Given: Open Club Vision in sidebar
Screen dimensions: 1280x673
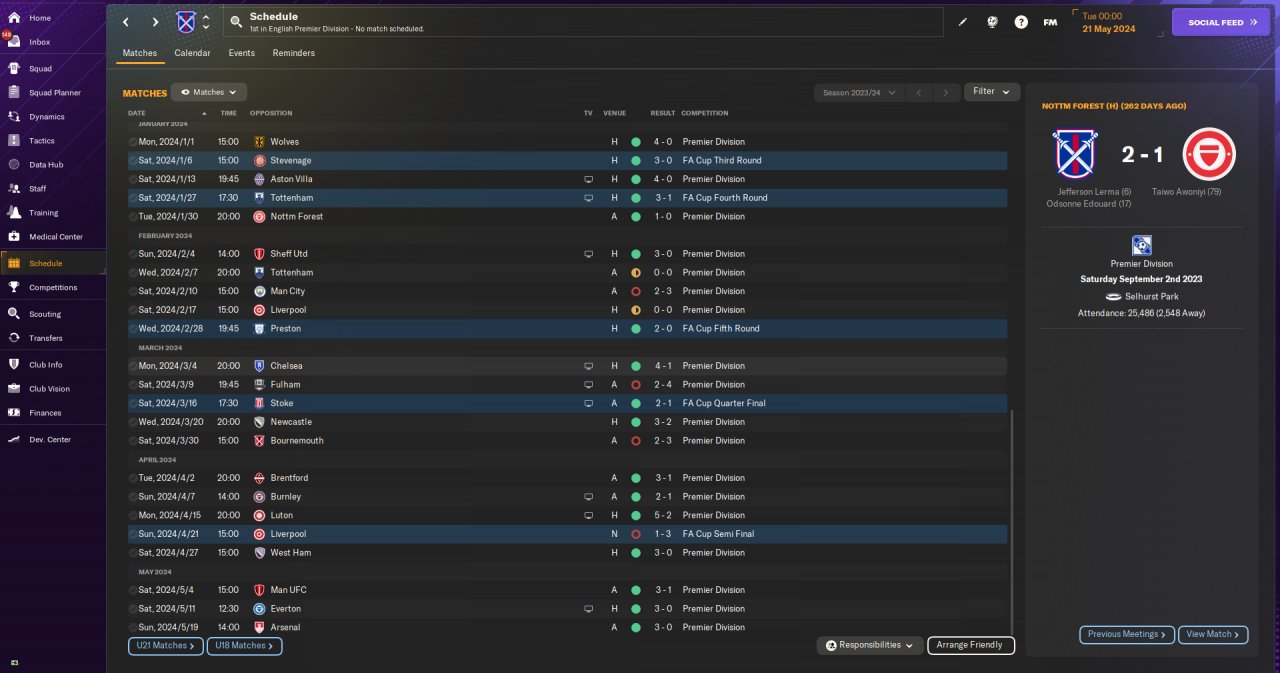Looking at the screenshot, I should pos(49,389).
